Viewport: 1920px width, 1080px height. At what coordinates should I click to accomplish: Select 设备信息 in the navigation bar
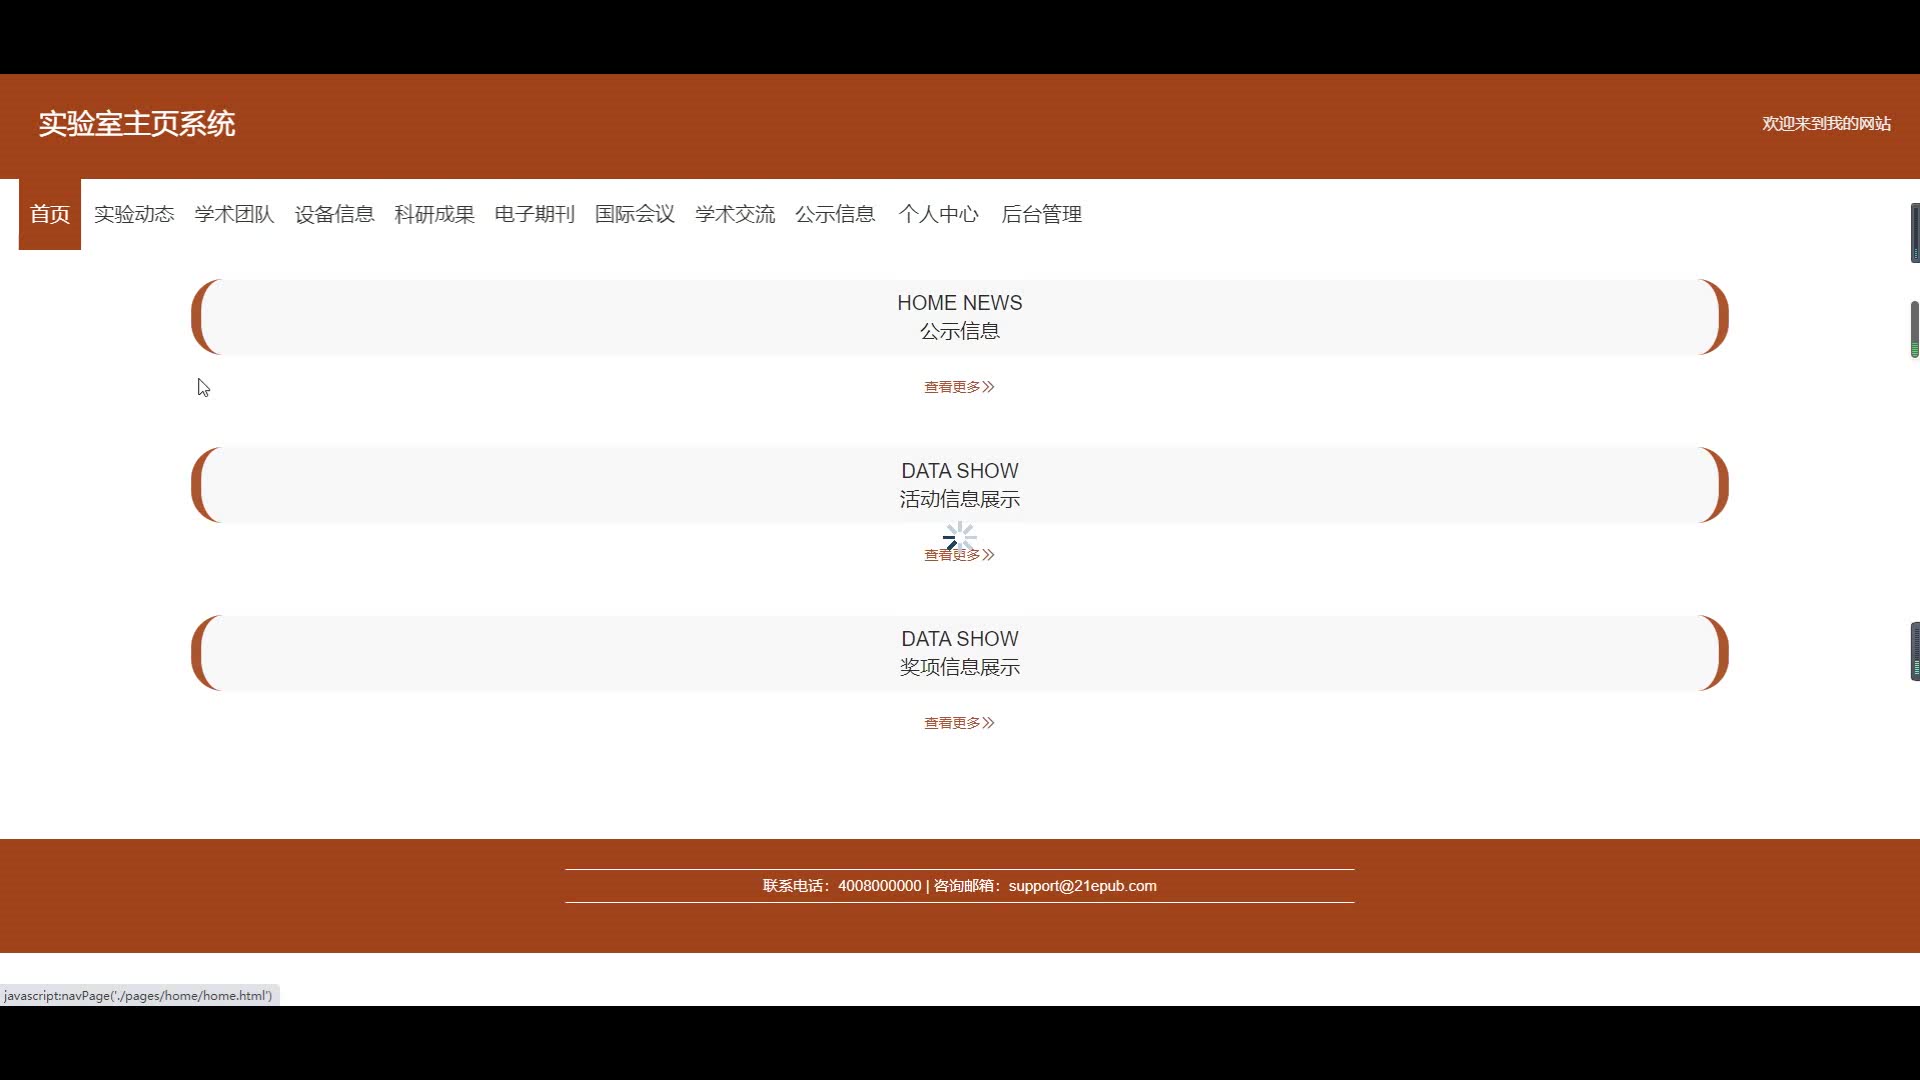[x=334, y=214]
